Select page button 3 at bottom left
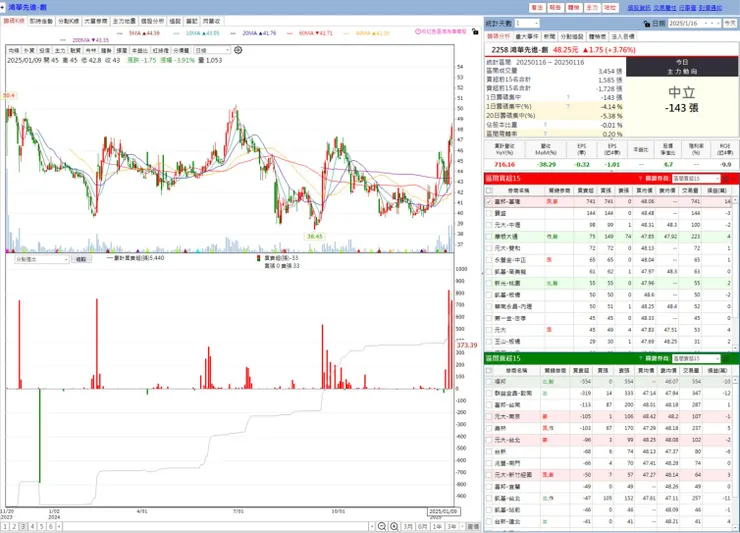This screenshot has width=740, height=533. click(23, 526)
